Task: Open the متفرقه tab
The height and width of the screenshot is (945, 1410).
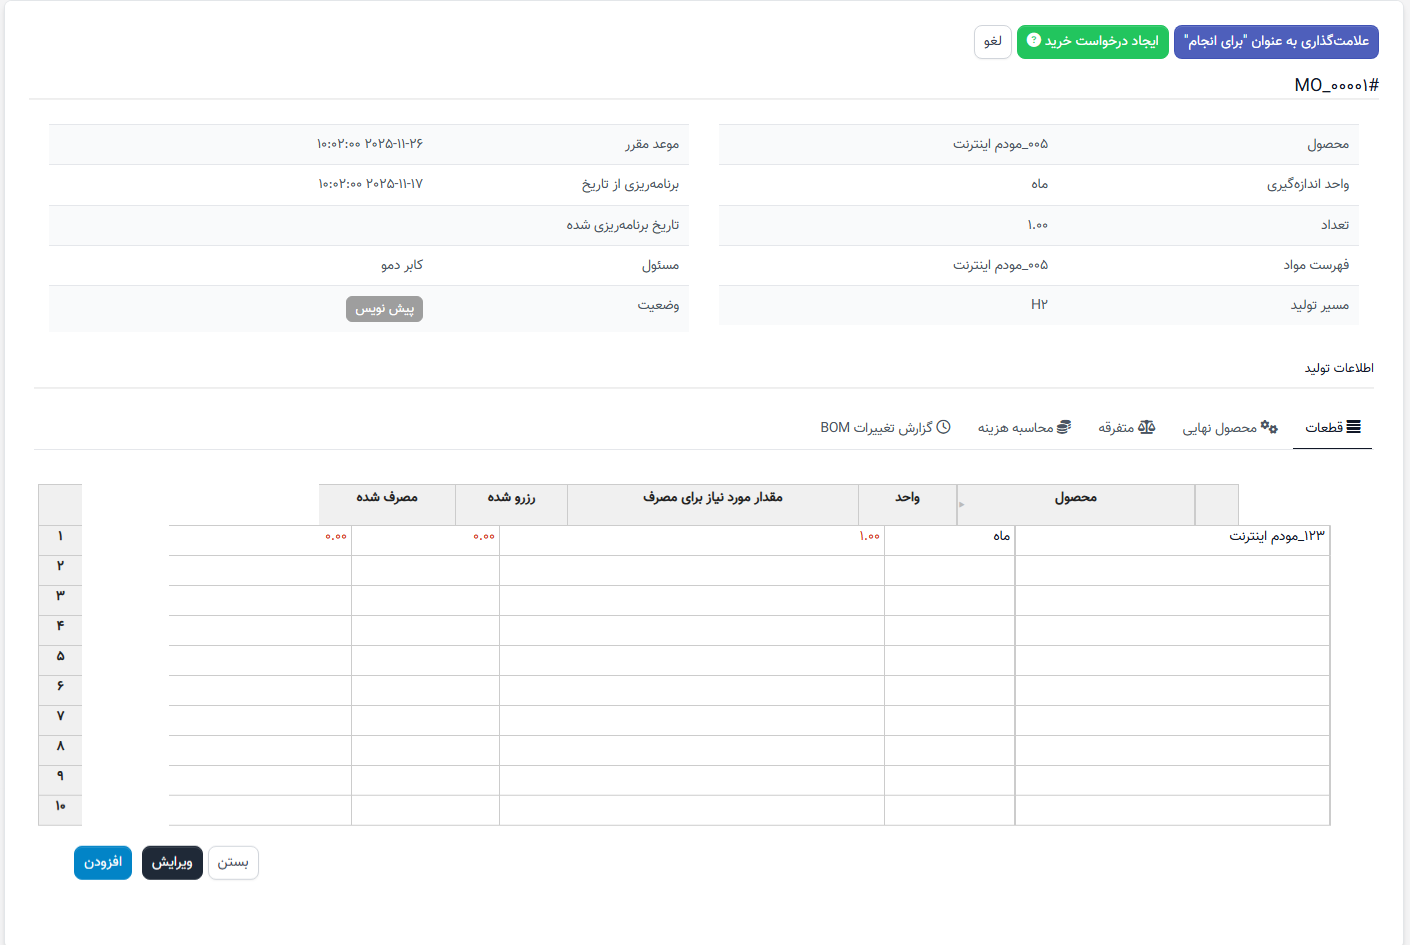Action: click(x=1126, y=428)
